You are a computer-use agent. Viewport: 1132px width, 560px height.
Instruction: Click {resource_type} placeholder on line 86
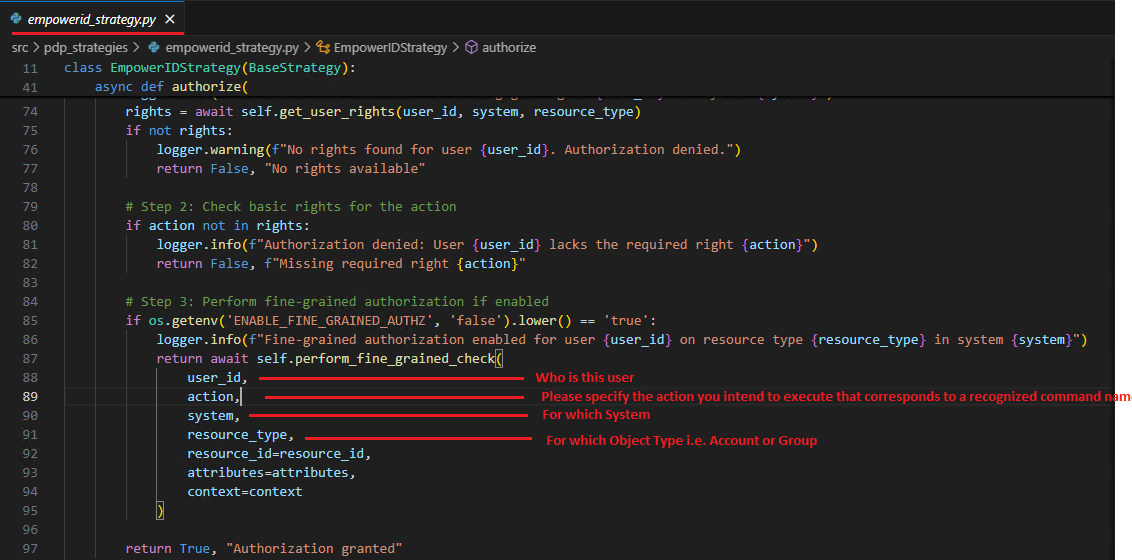[x=868, y=339]
